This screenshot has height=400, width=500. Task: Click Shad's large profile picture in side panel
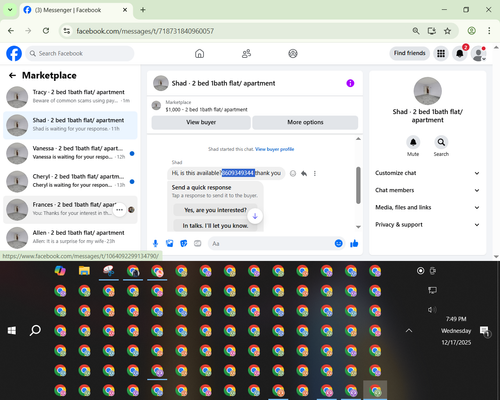click(428, 91)
